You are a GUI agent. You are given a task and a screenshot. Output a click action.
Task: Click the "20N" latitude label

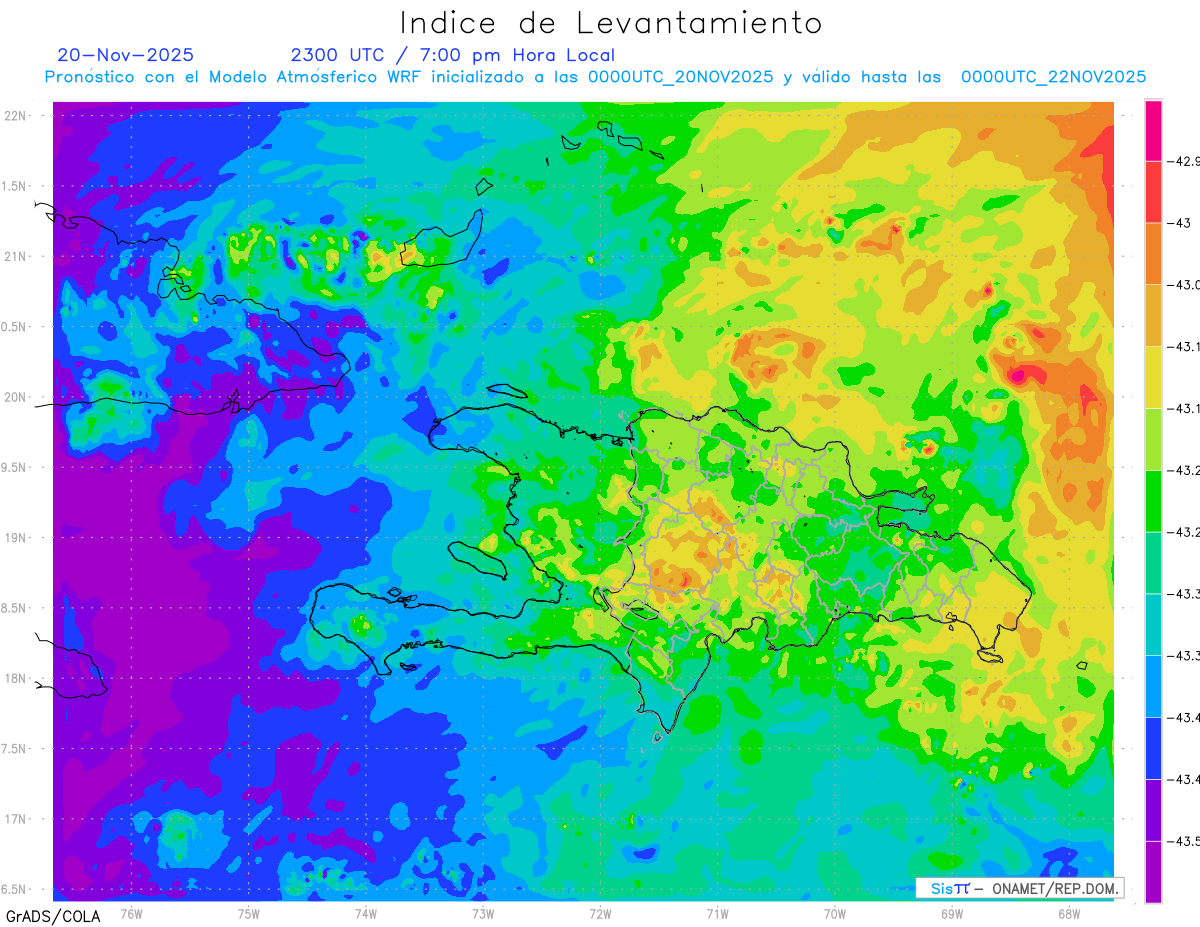(x=16, y=397)
